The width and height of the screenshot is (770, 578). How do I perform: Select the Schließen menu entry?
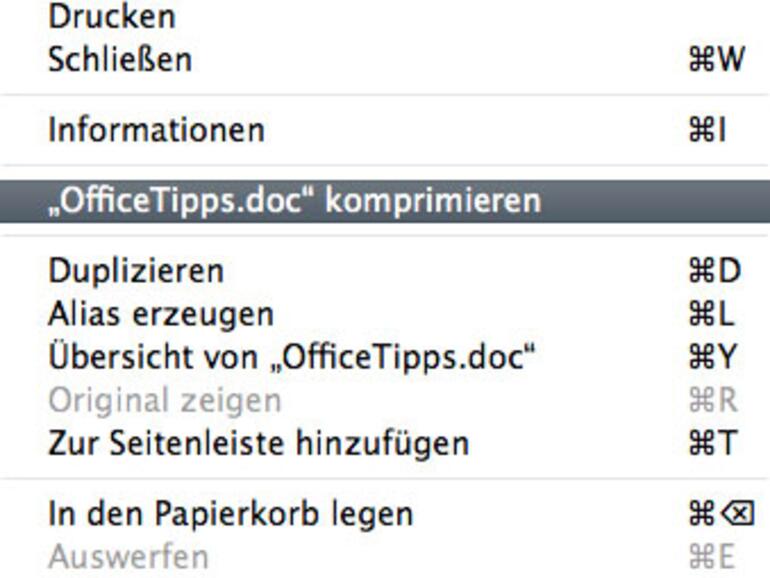tap(120, 59)
